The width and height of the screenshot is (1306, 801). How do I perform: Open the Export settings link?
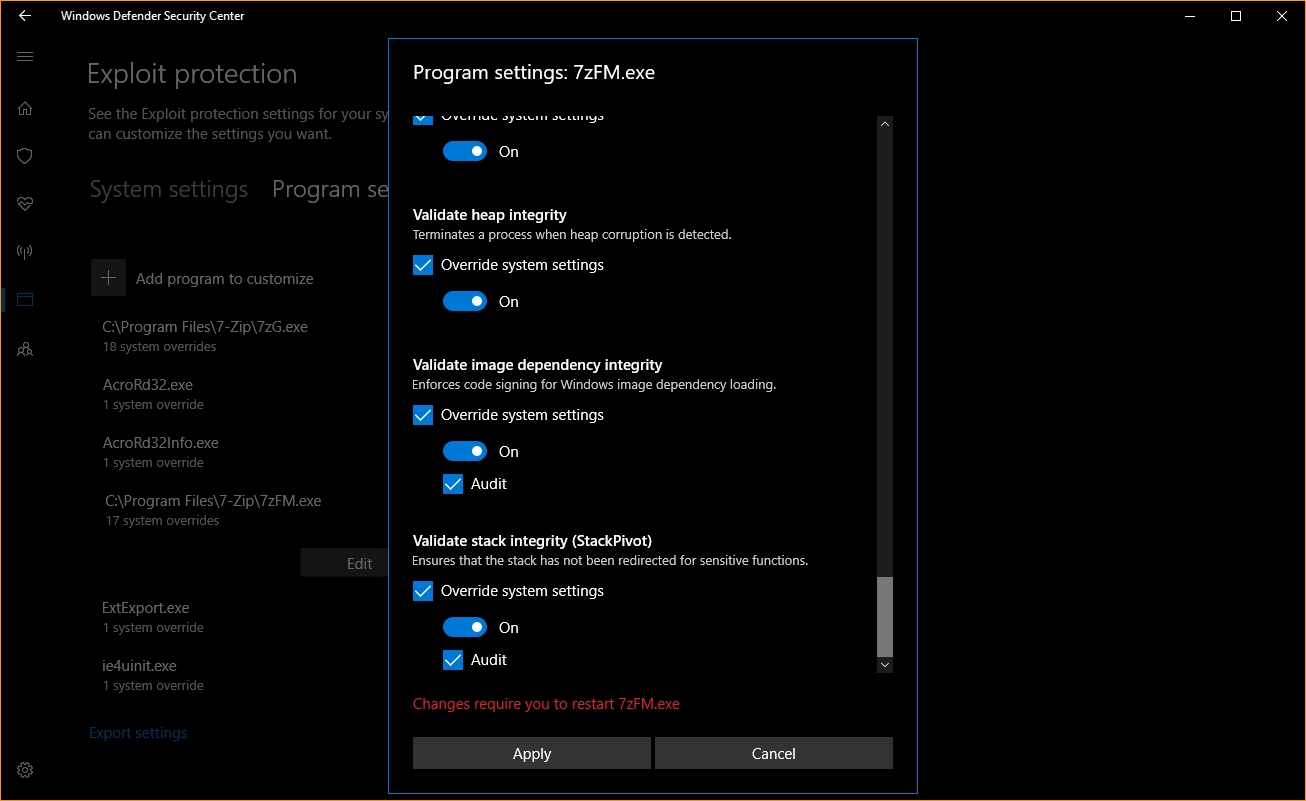coord(138,733)
